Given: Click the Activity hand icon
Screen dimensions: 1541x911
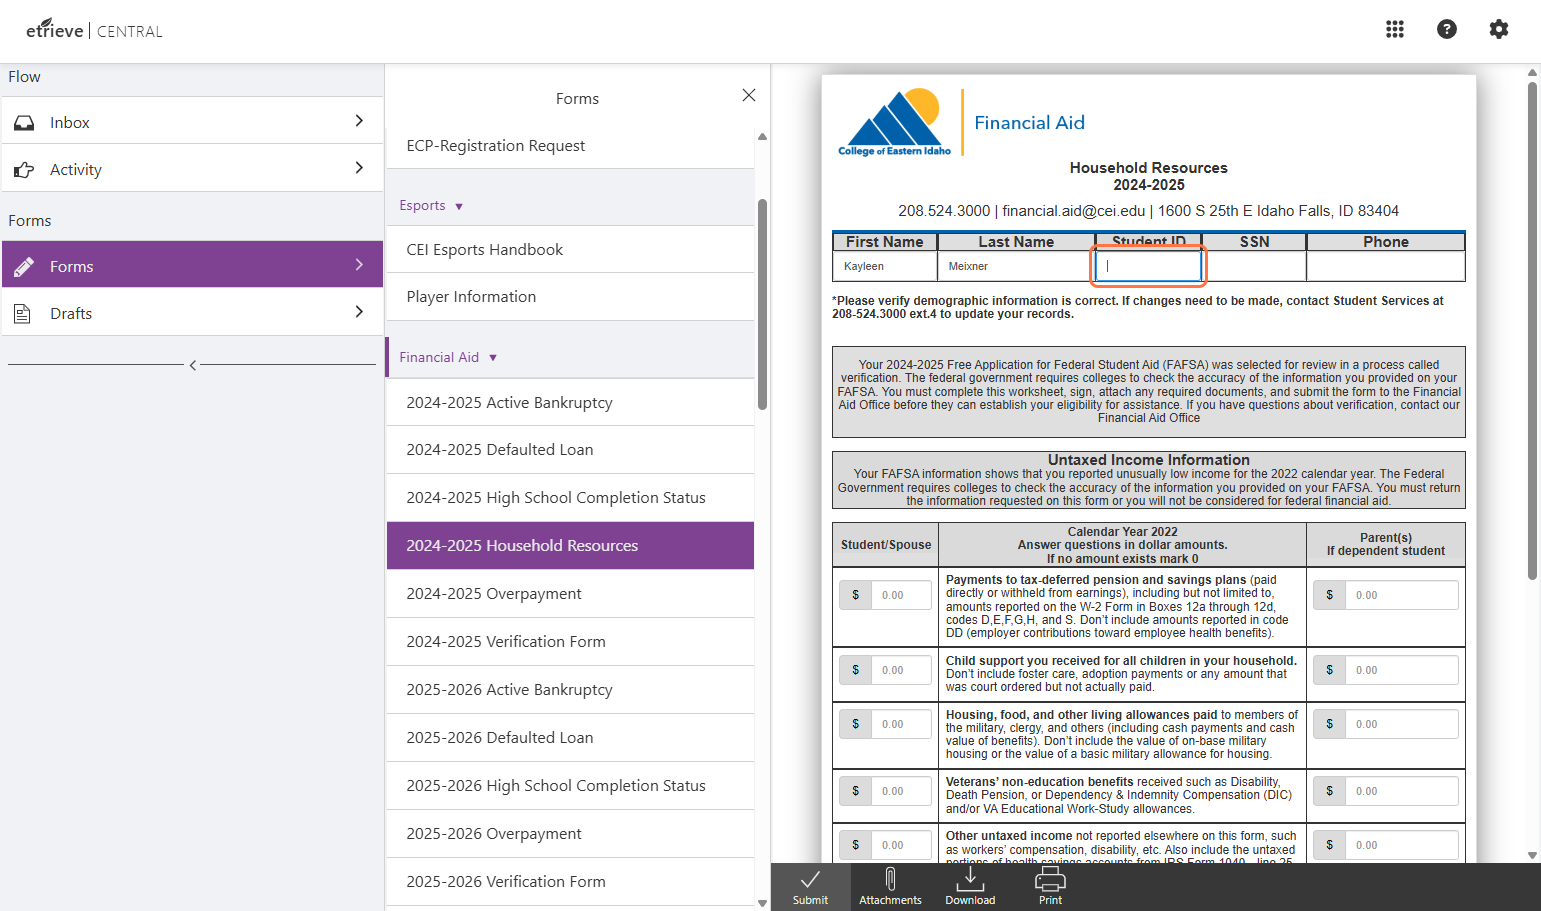Looking at the screenshot, I should point(24,170).
